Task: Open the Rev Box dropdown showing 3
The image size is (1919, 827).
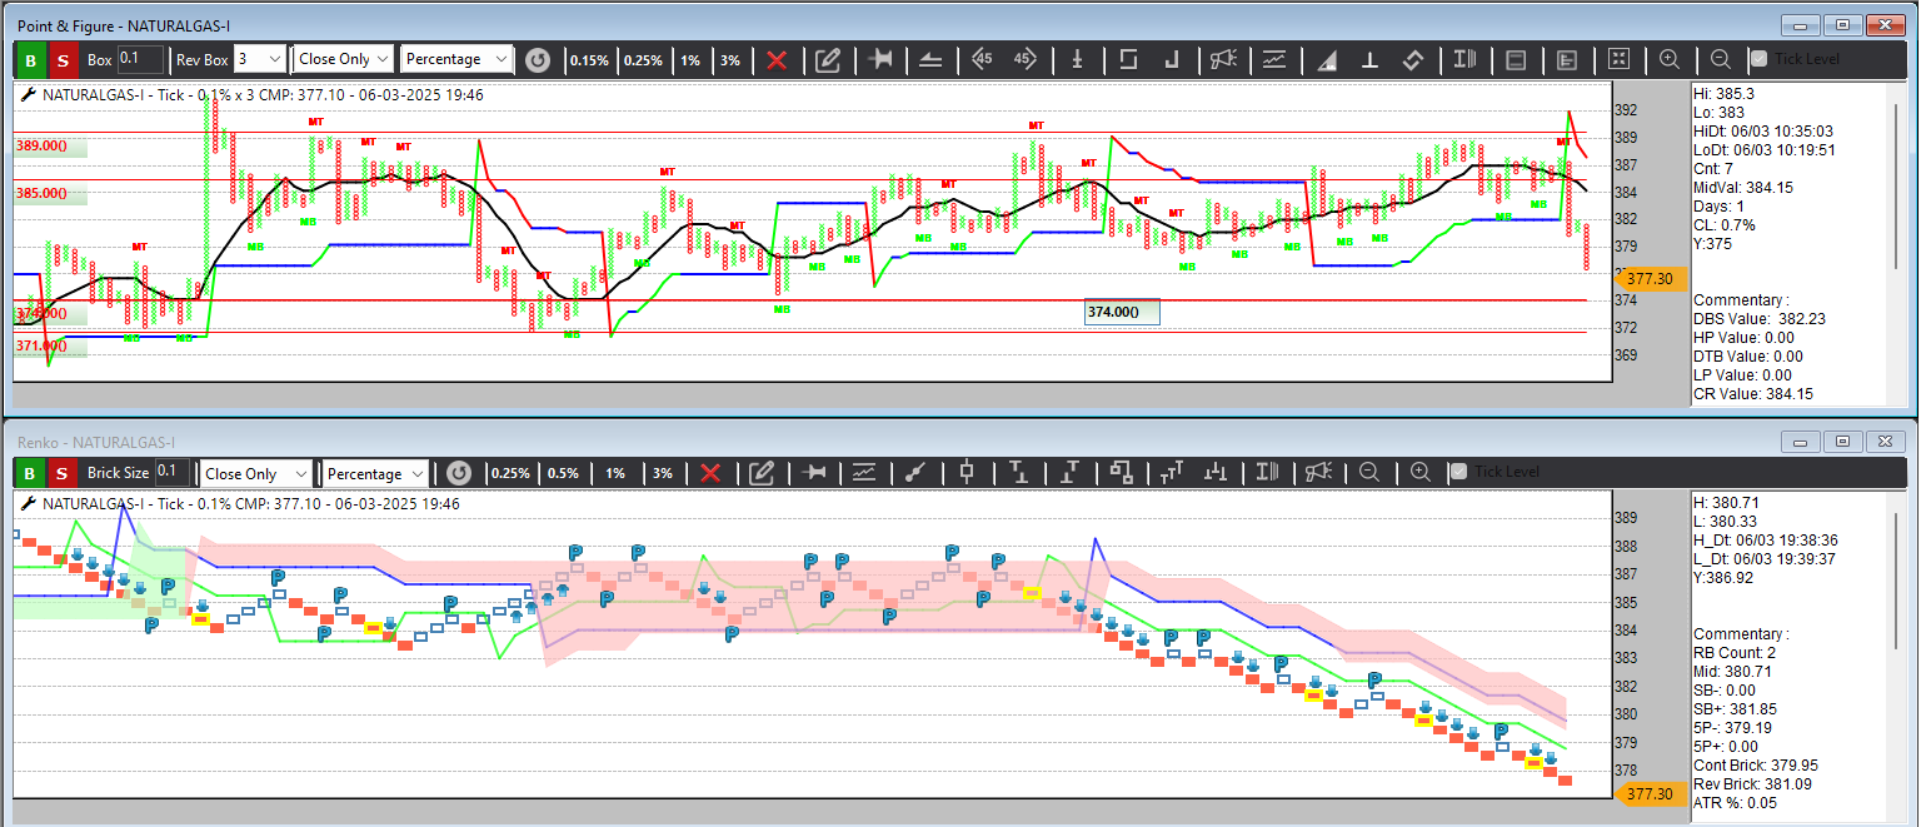Action: point(260,59)
